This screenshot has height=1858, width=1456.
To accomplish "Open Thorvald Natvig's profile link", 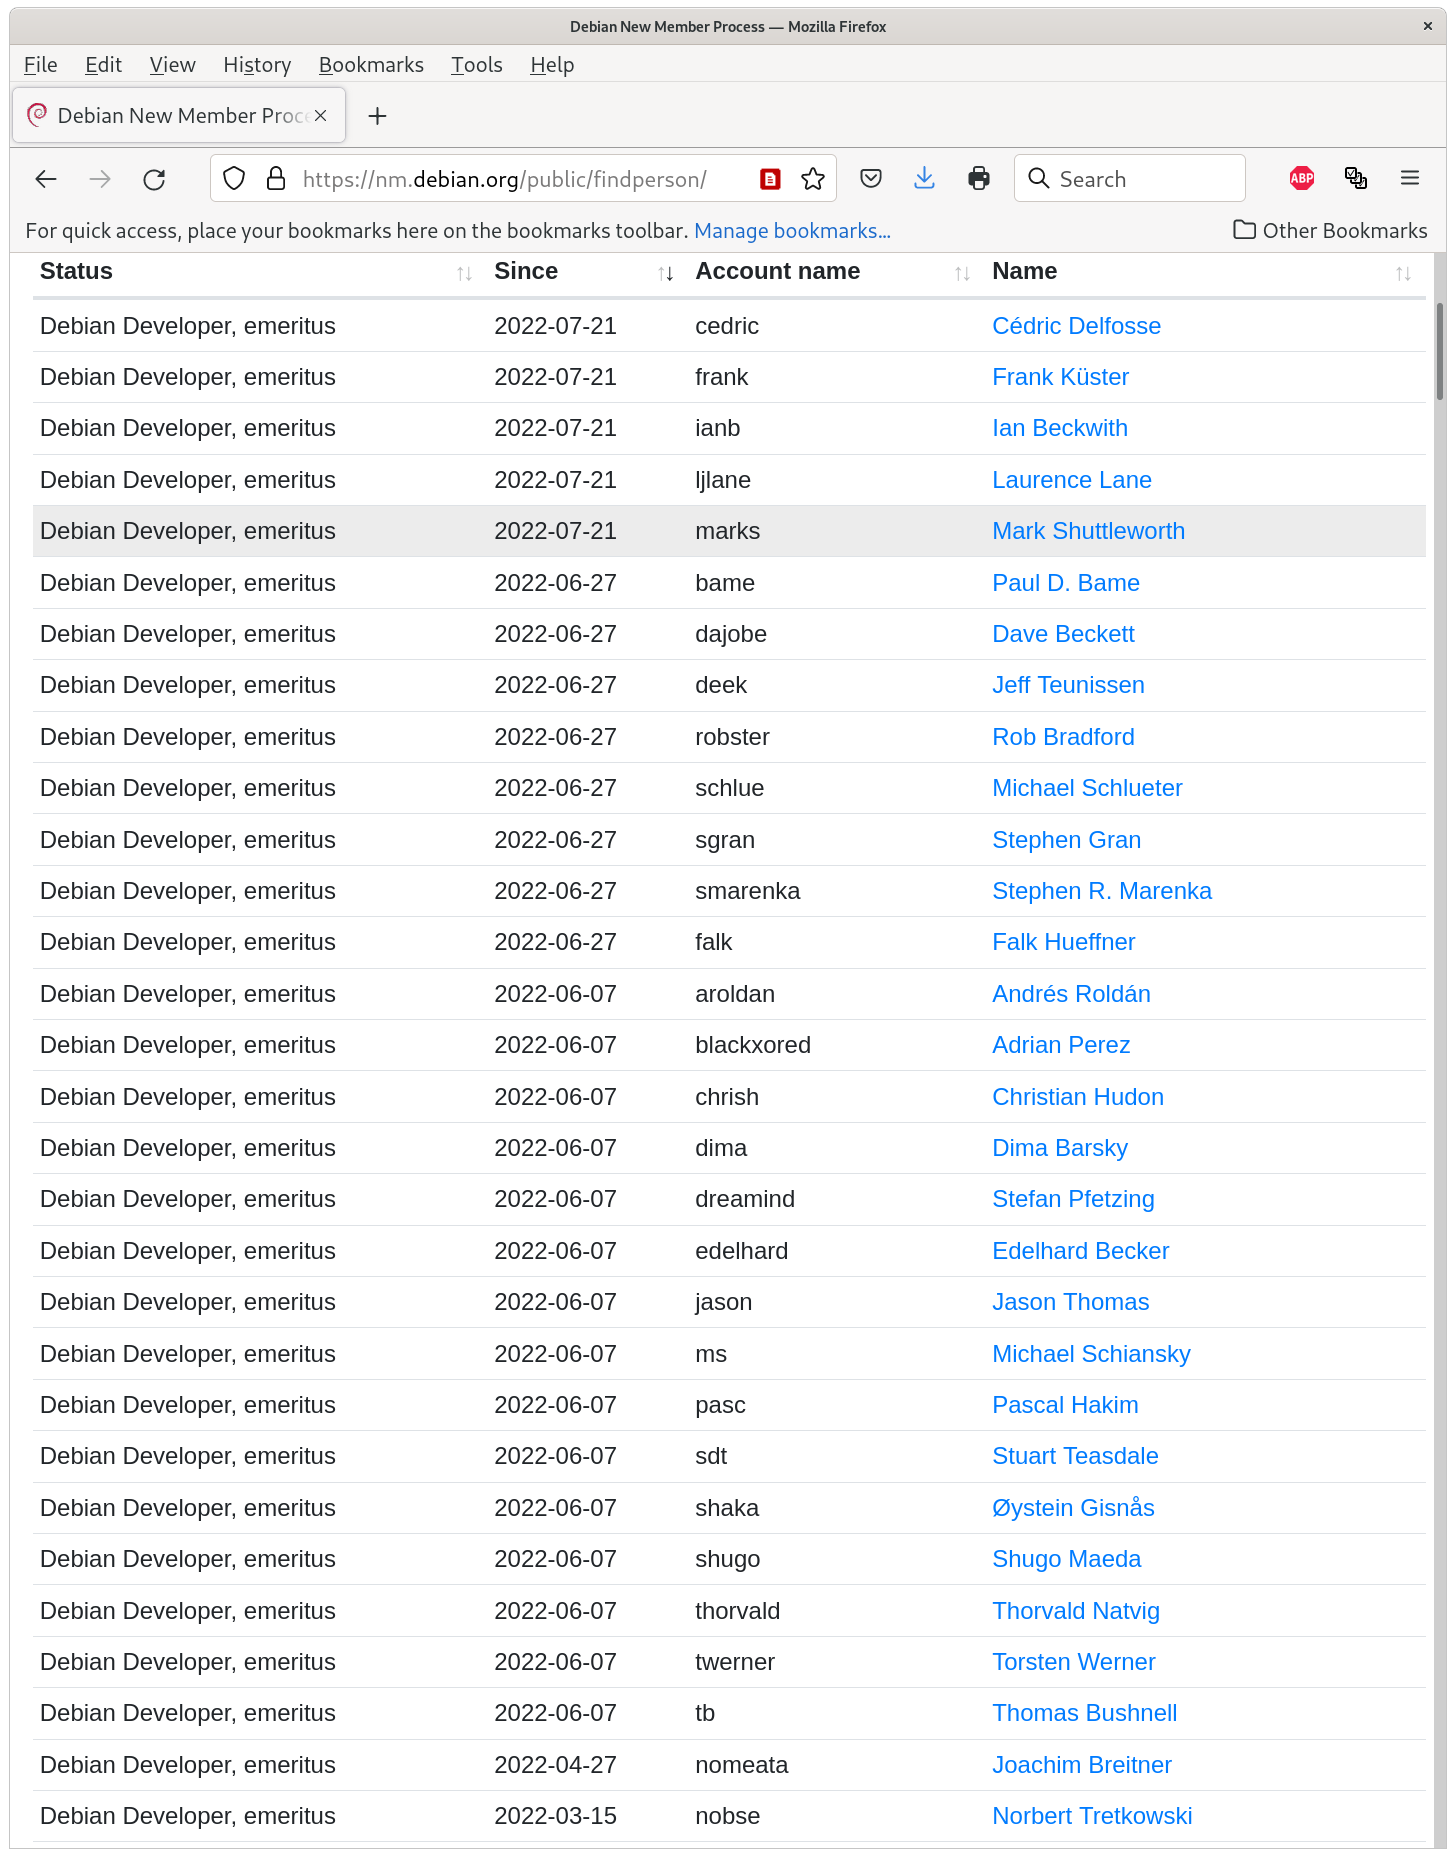I will (x=1076, y=1611).
